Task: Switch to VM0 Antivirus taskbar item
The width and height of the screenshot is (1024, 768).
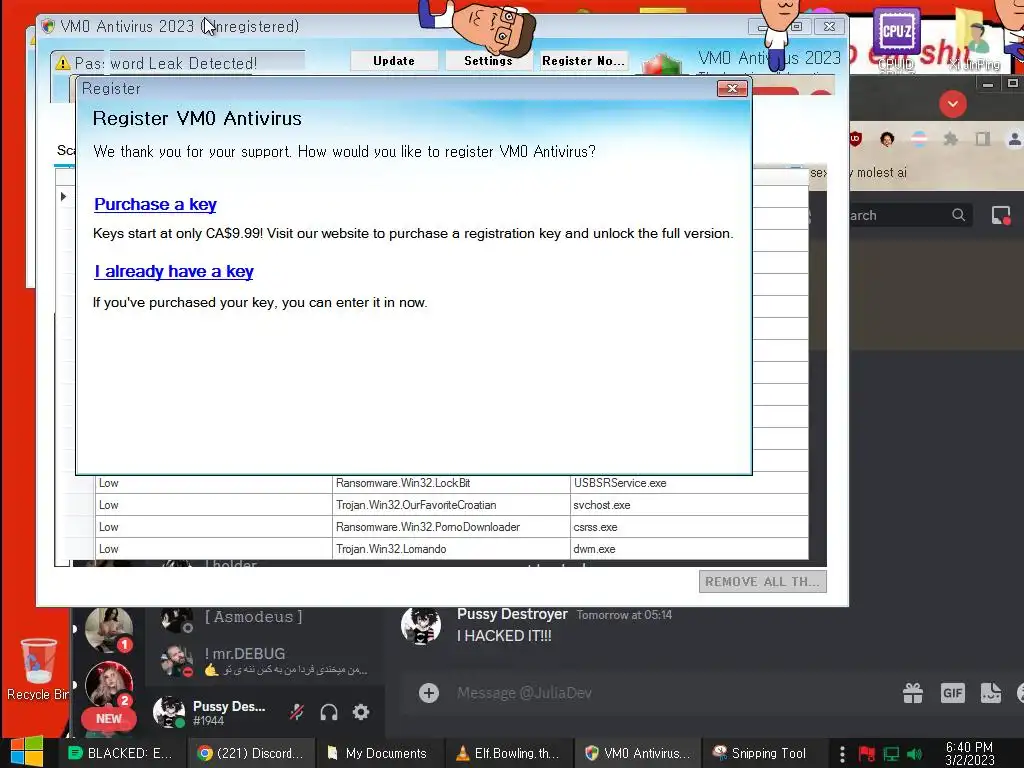Action: click(637, 753)
